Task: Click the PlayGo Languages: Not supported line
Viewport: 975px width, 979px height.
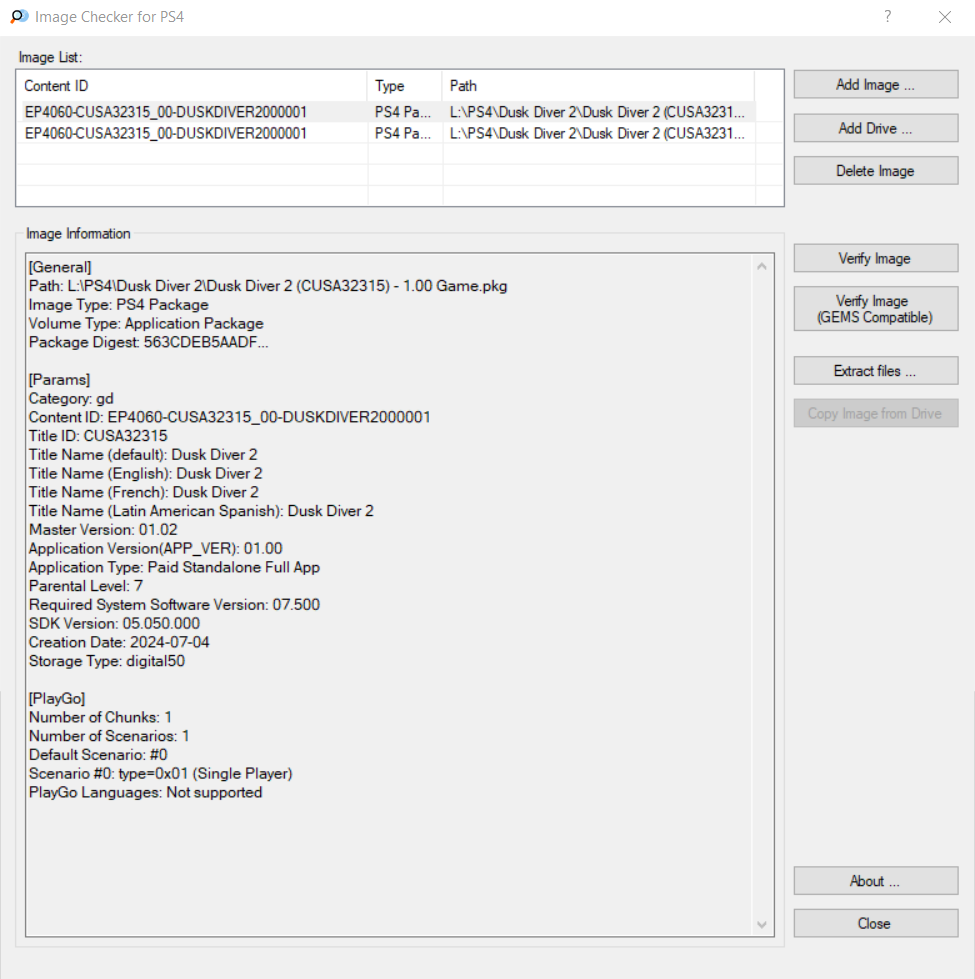Action: (x=145, y=792)
